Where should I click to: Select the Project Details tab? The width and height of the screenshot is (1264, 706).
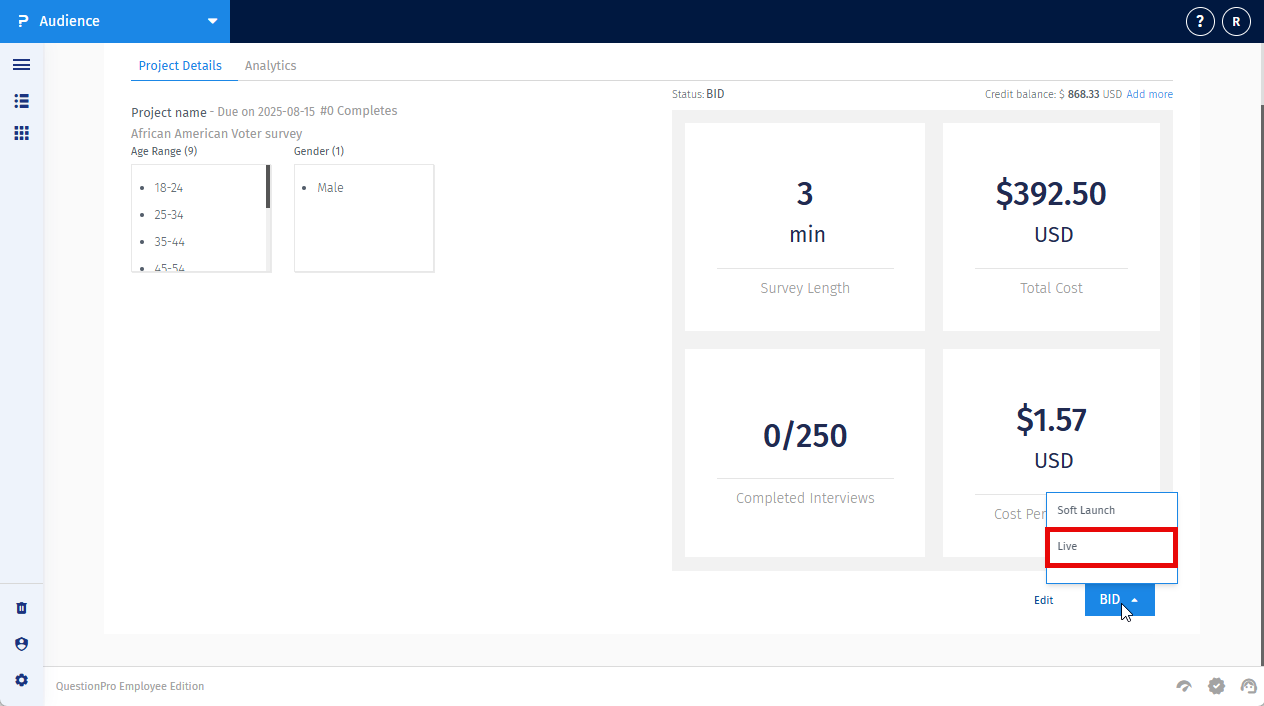(x=181, y=65)
